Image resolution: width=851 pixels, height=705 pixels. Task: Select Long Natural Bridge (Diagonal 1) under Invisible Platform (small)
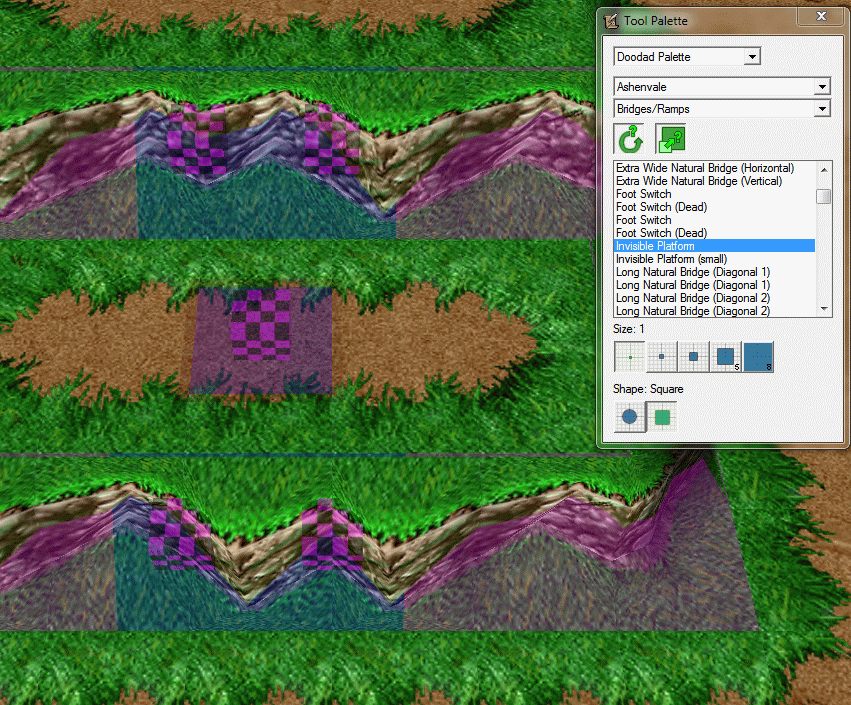click(693, 272)
